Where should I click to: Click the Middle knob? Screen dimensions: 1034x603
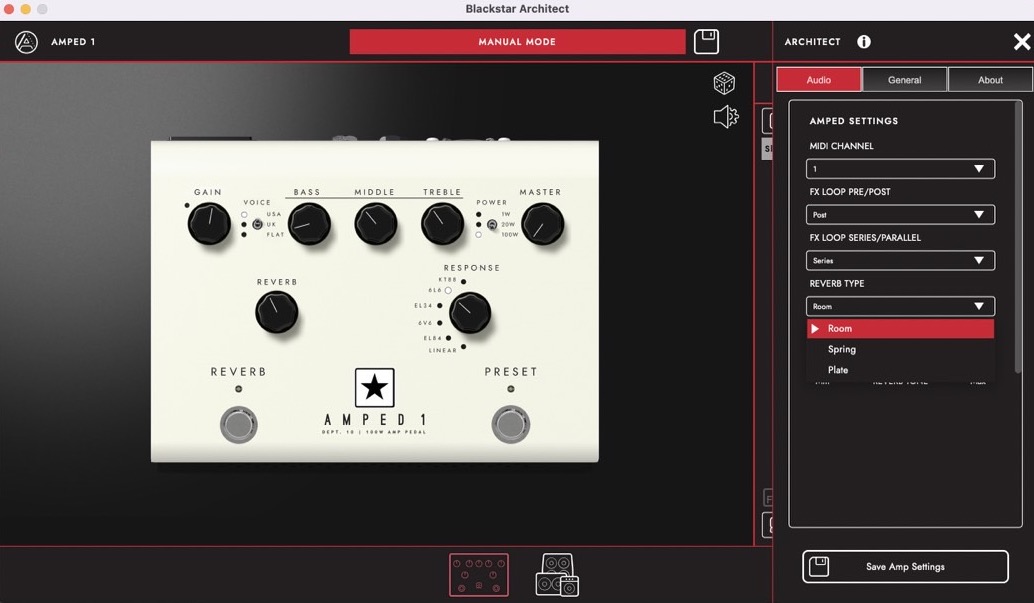pyautogui.click(x=375, y=224)
